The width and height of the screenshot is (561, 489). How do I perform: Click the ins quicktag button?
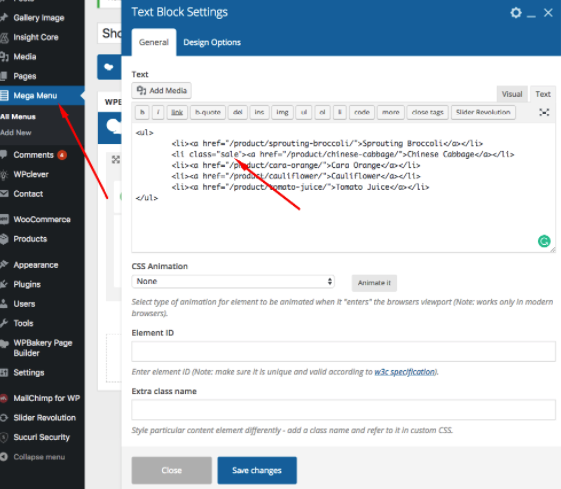pyautogui.click(x=259, y=112)
